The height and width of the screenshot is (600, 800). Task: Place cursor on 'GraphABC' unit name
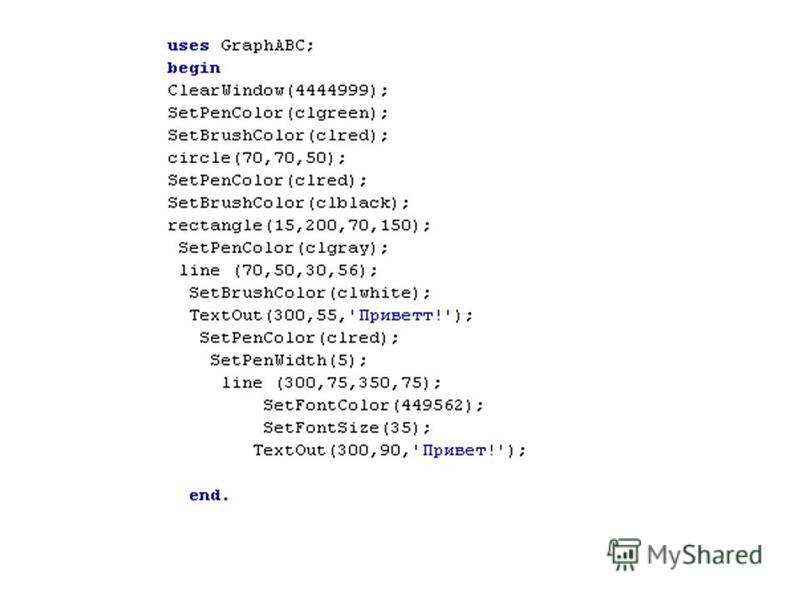tap(263, 45)
